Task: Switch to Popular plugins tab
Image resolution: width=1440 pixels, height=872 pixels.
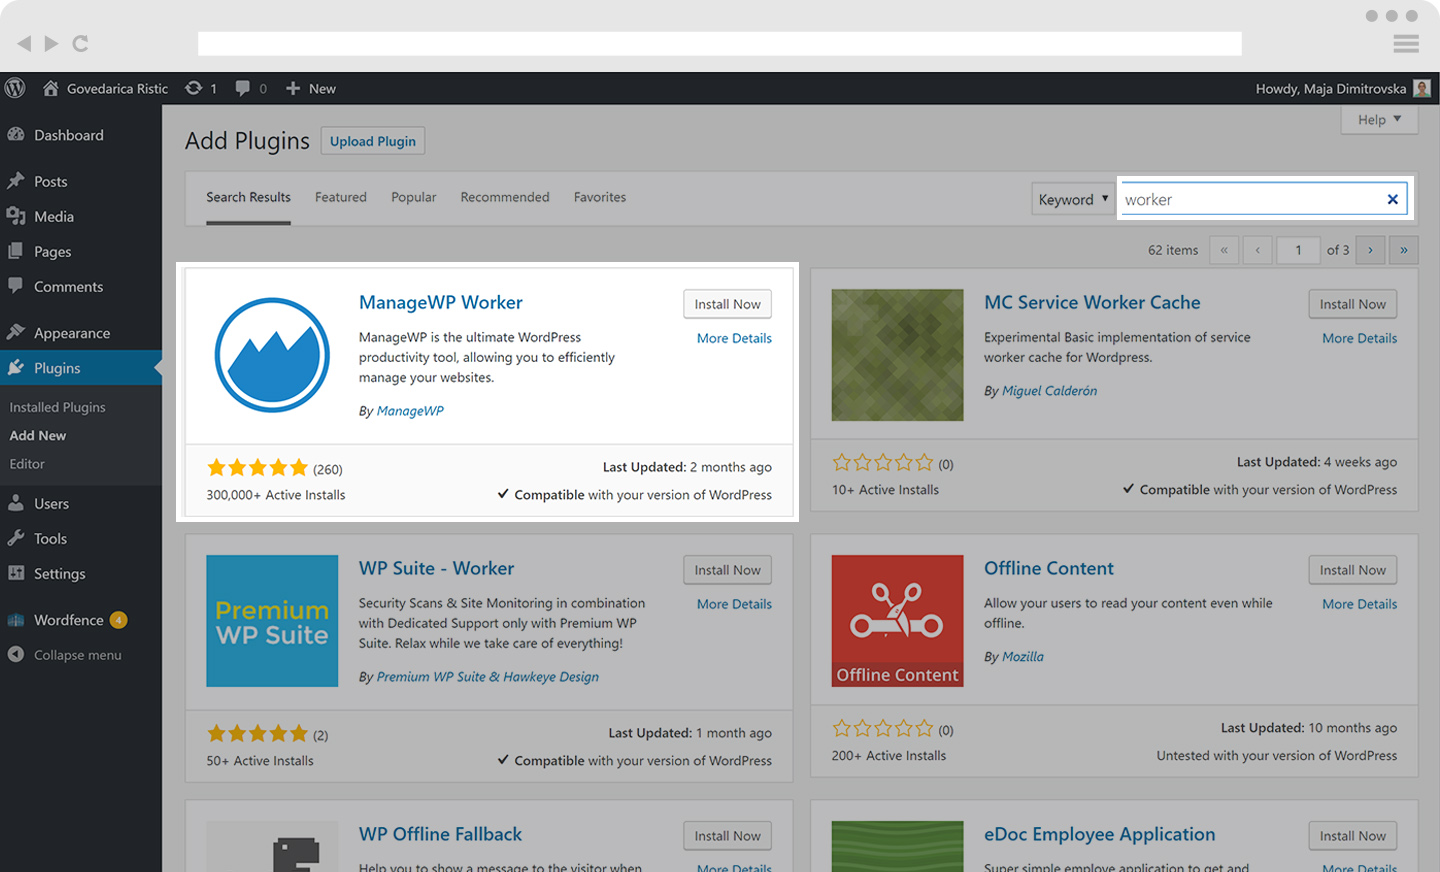Action: [414, 197]
